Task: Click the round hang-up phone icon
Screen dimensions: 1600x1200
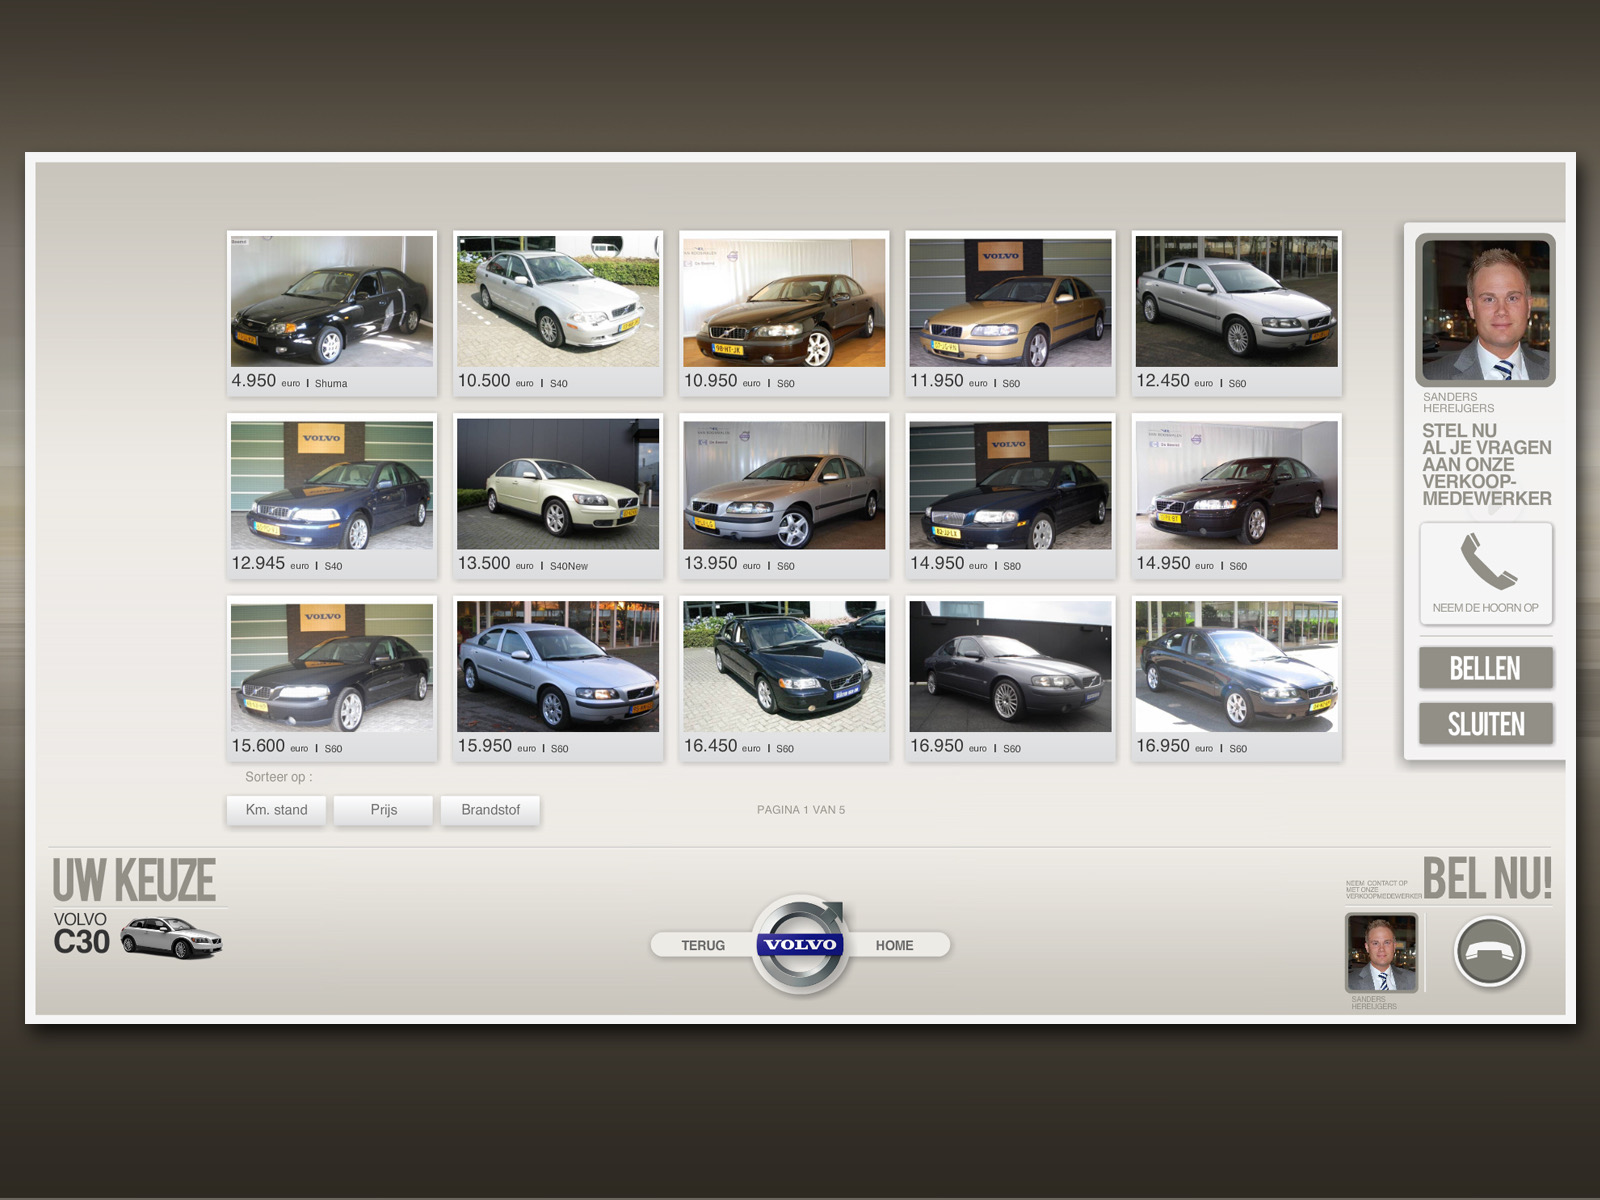Action: point(1489,951)
